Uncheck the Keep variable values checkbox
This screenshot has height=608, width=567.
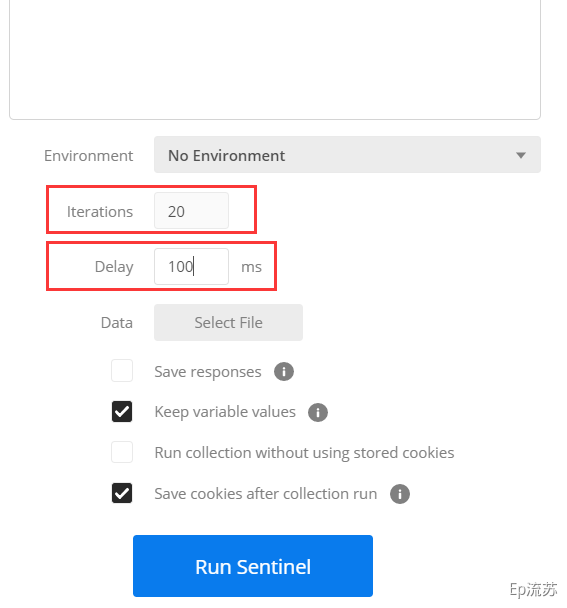pos(122,411)
